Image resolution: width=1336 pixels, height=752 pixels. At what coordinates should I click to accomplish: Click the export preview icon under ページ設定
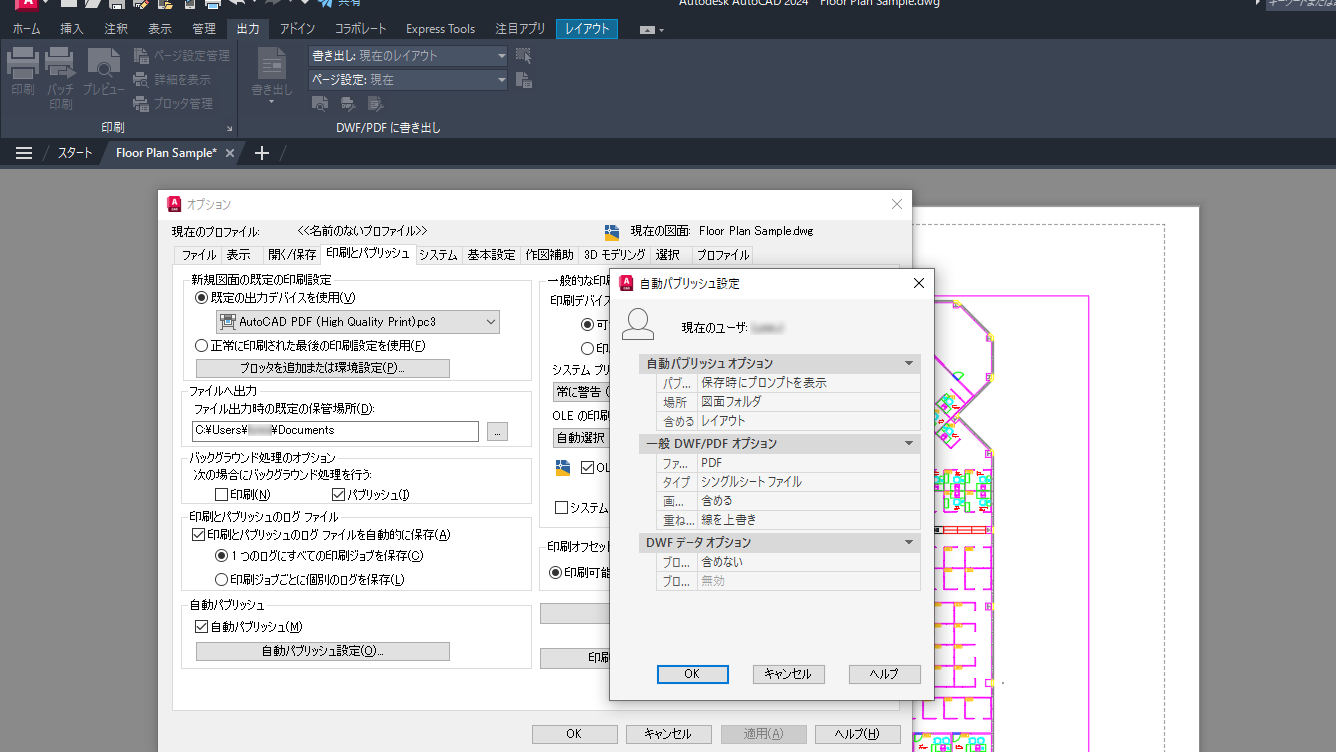click(320, 103)
